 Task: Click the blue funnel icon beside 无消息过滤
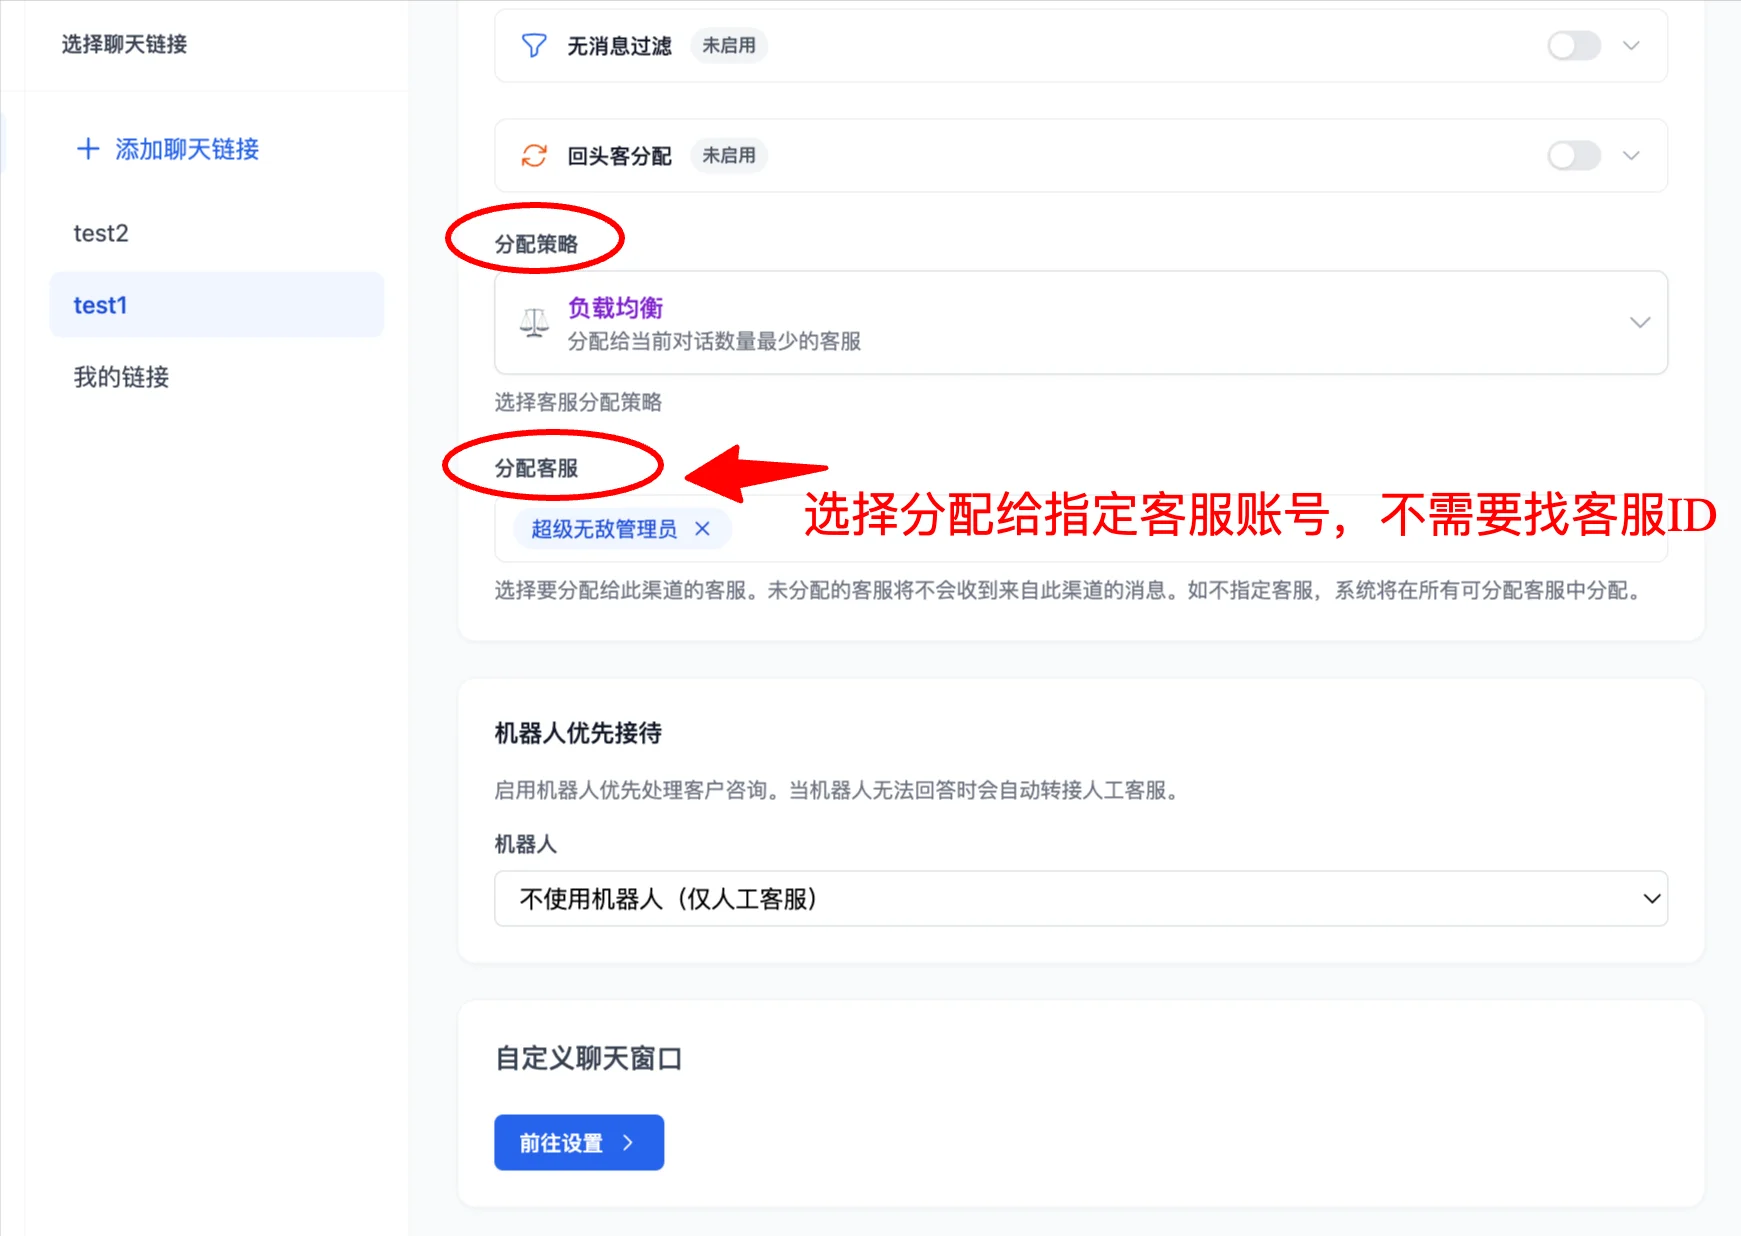coord(534,45)
